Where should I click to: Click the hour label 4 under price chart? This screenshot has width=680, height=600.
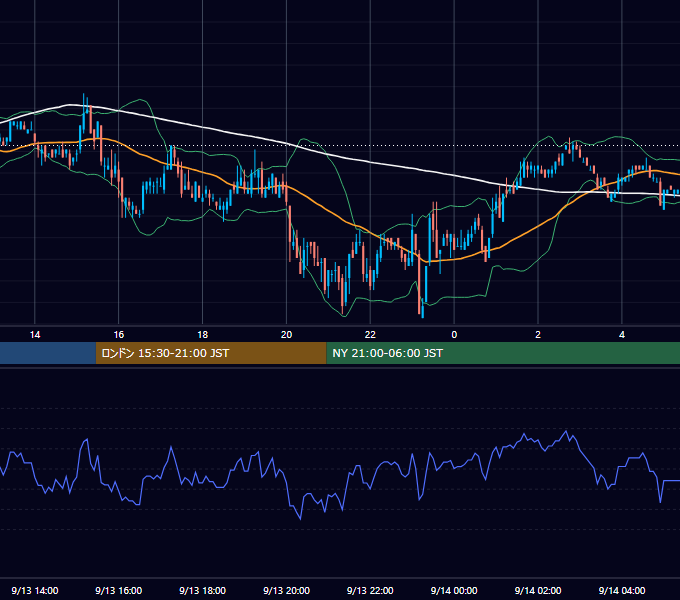622,335
